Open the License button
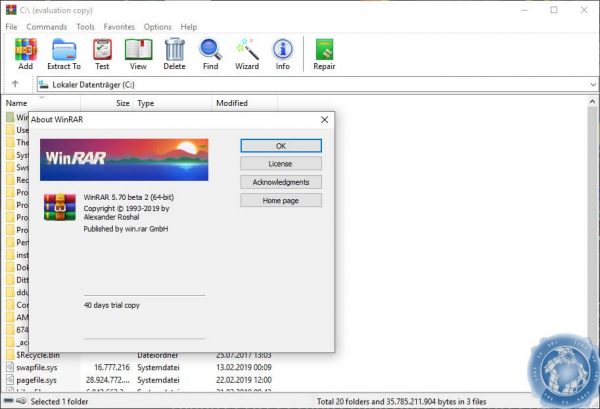 coord(281,164)
